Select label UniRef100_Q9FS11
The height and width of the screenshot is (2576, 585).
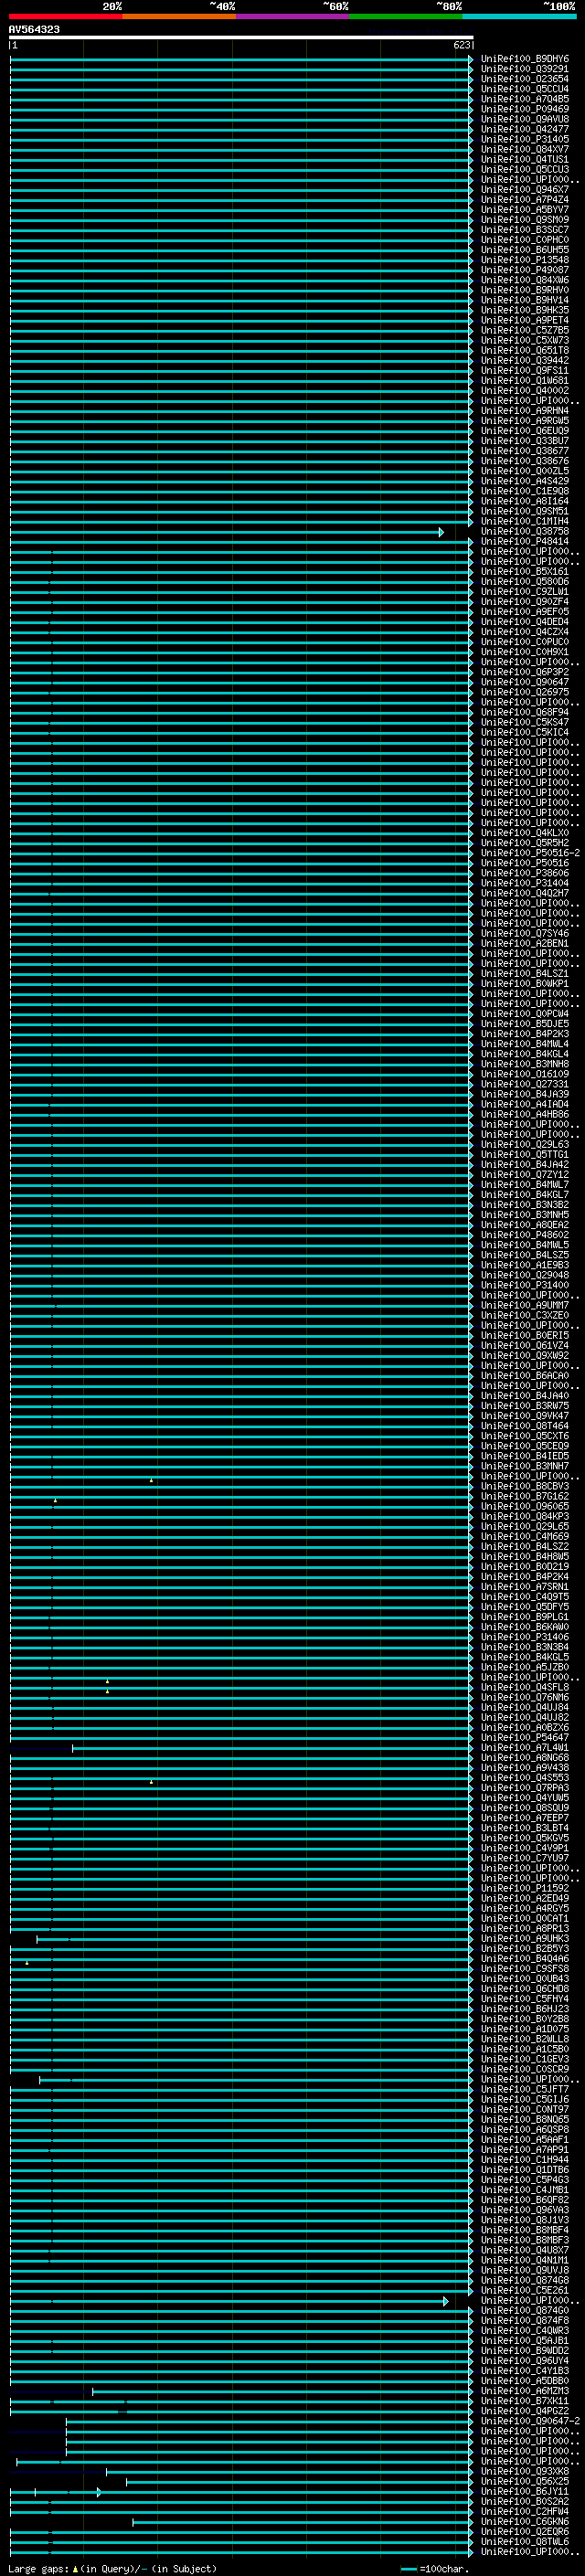point(525,370)
